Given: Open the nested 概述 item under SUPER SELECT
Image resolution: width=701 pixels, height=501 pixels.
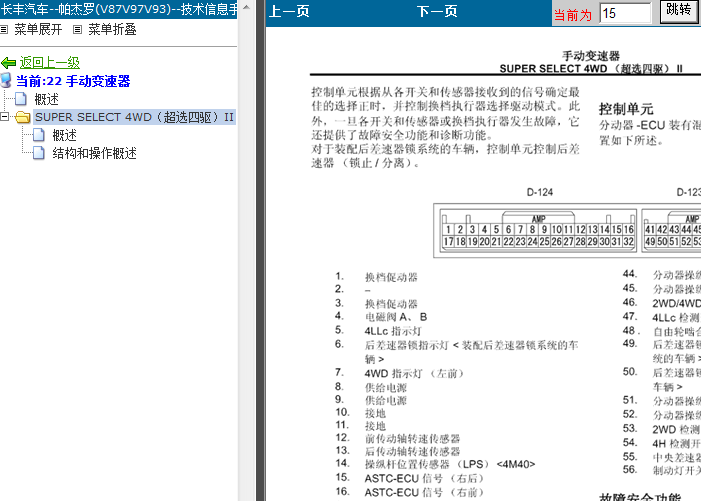Looking at the screenshot, I should (x=64, y=135).
